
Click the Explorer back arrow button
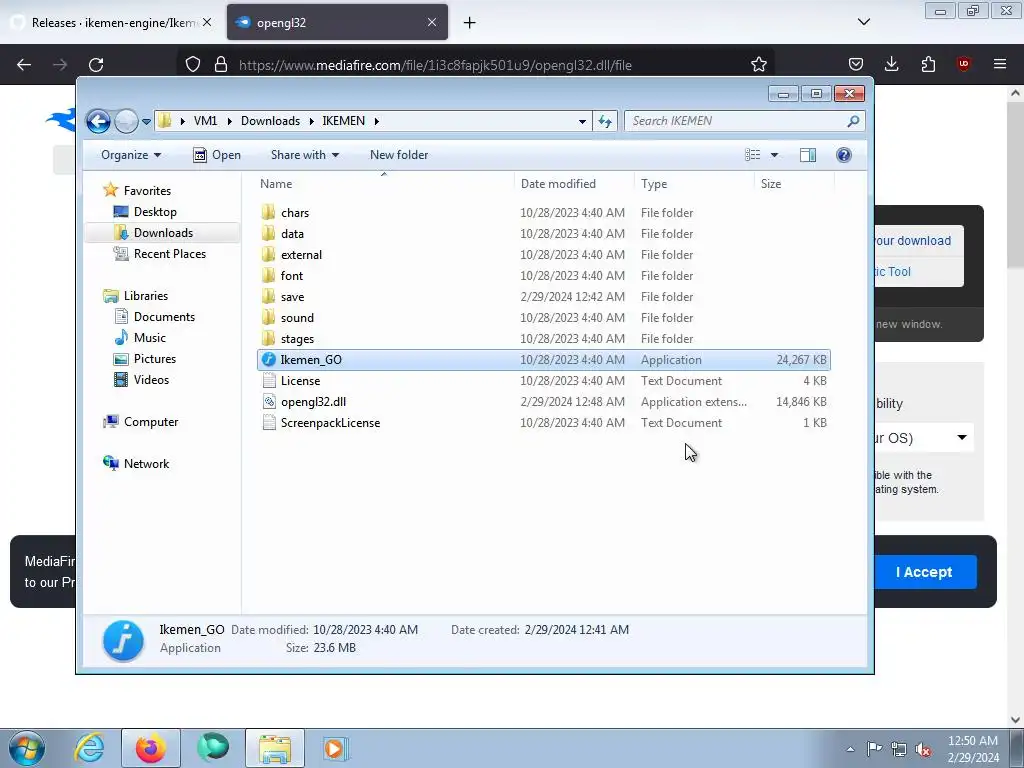click(x=99, y=121)
